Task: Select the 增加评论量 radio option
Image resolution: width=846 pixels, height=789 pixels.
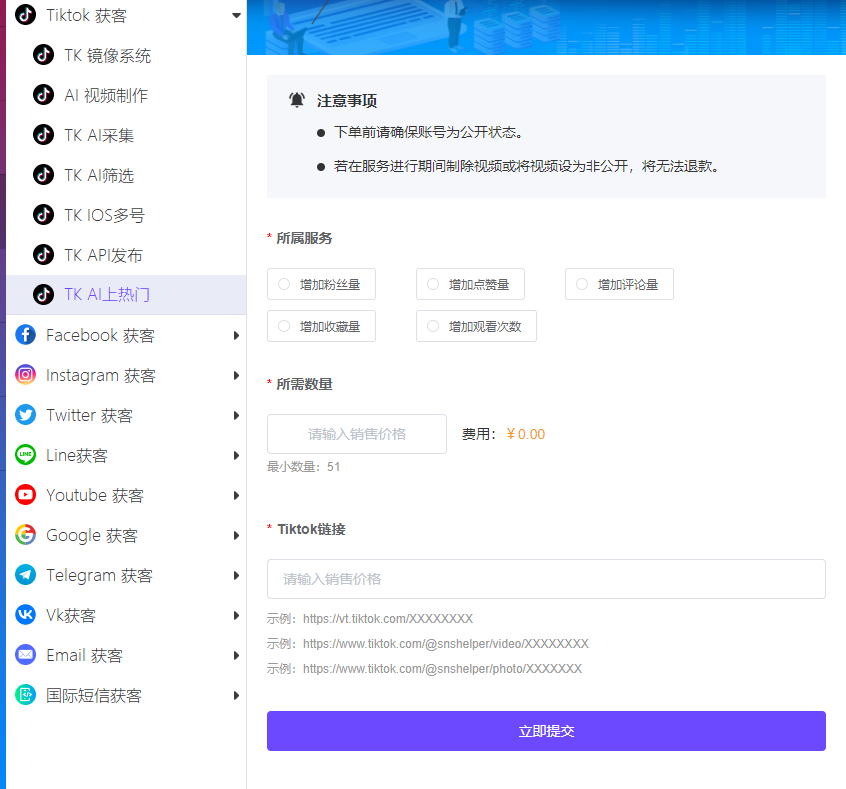Action: coord(619,284)
